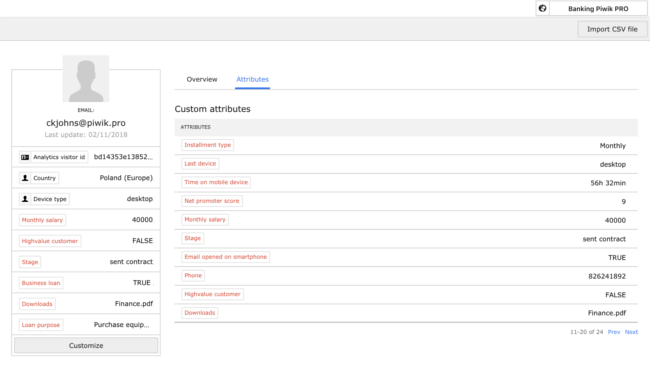Click the sent contract value in the sidebar
This screenshot has height=366, width=650.
tap(131, 262)
